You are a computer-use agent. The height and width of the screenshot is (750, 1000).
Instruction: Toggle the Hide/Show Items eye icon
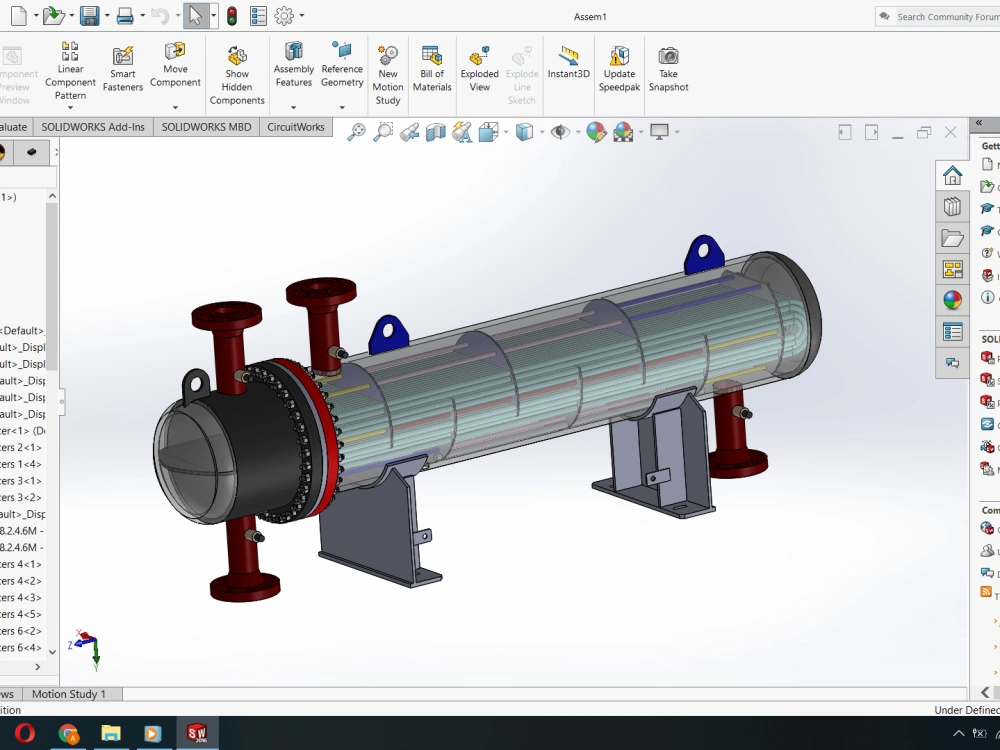point(561,133)
